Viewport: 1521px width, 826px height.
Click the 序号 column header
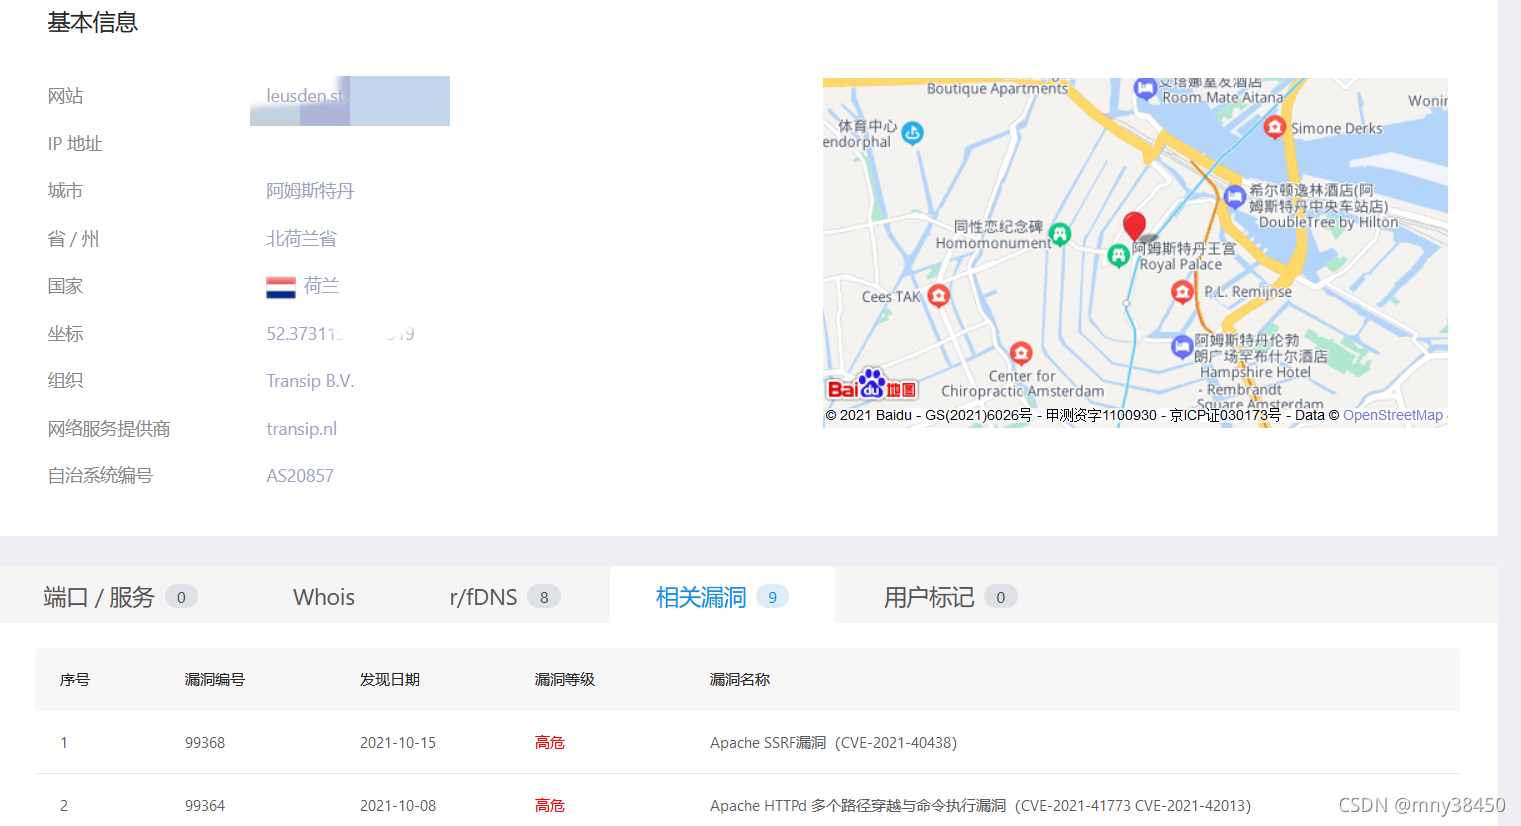[x=75, y=679]
